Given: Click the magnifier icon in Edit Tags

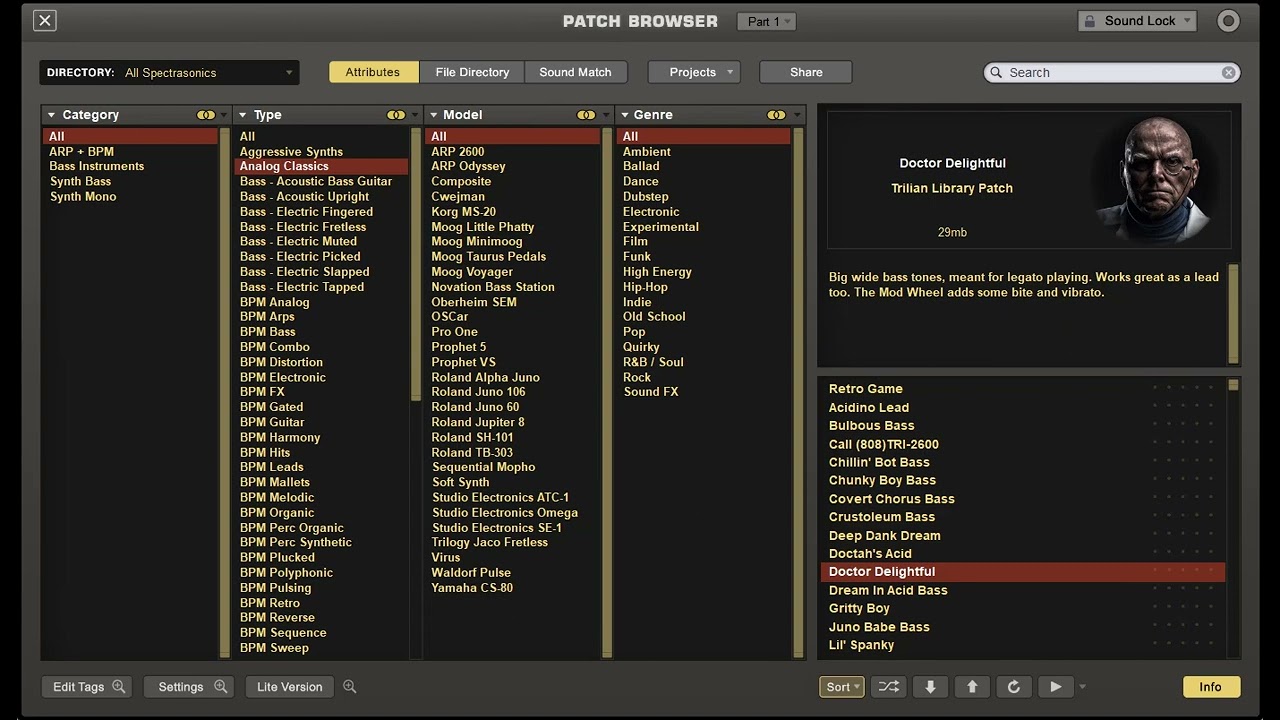Looking at the screenshot, I should (119, 686).
